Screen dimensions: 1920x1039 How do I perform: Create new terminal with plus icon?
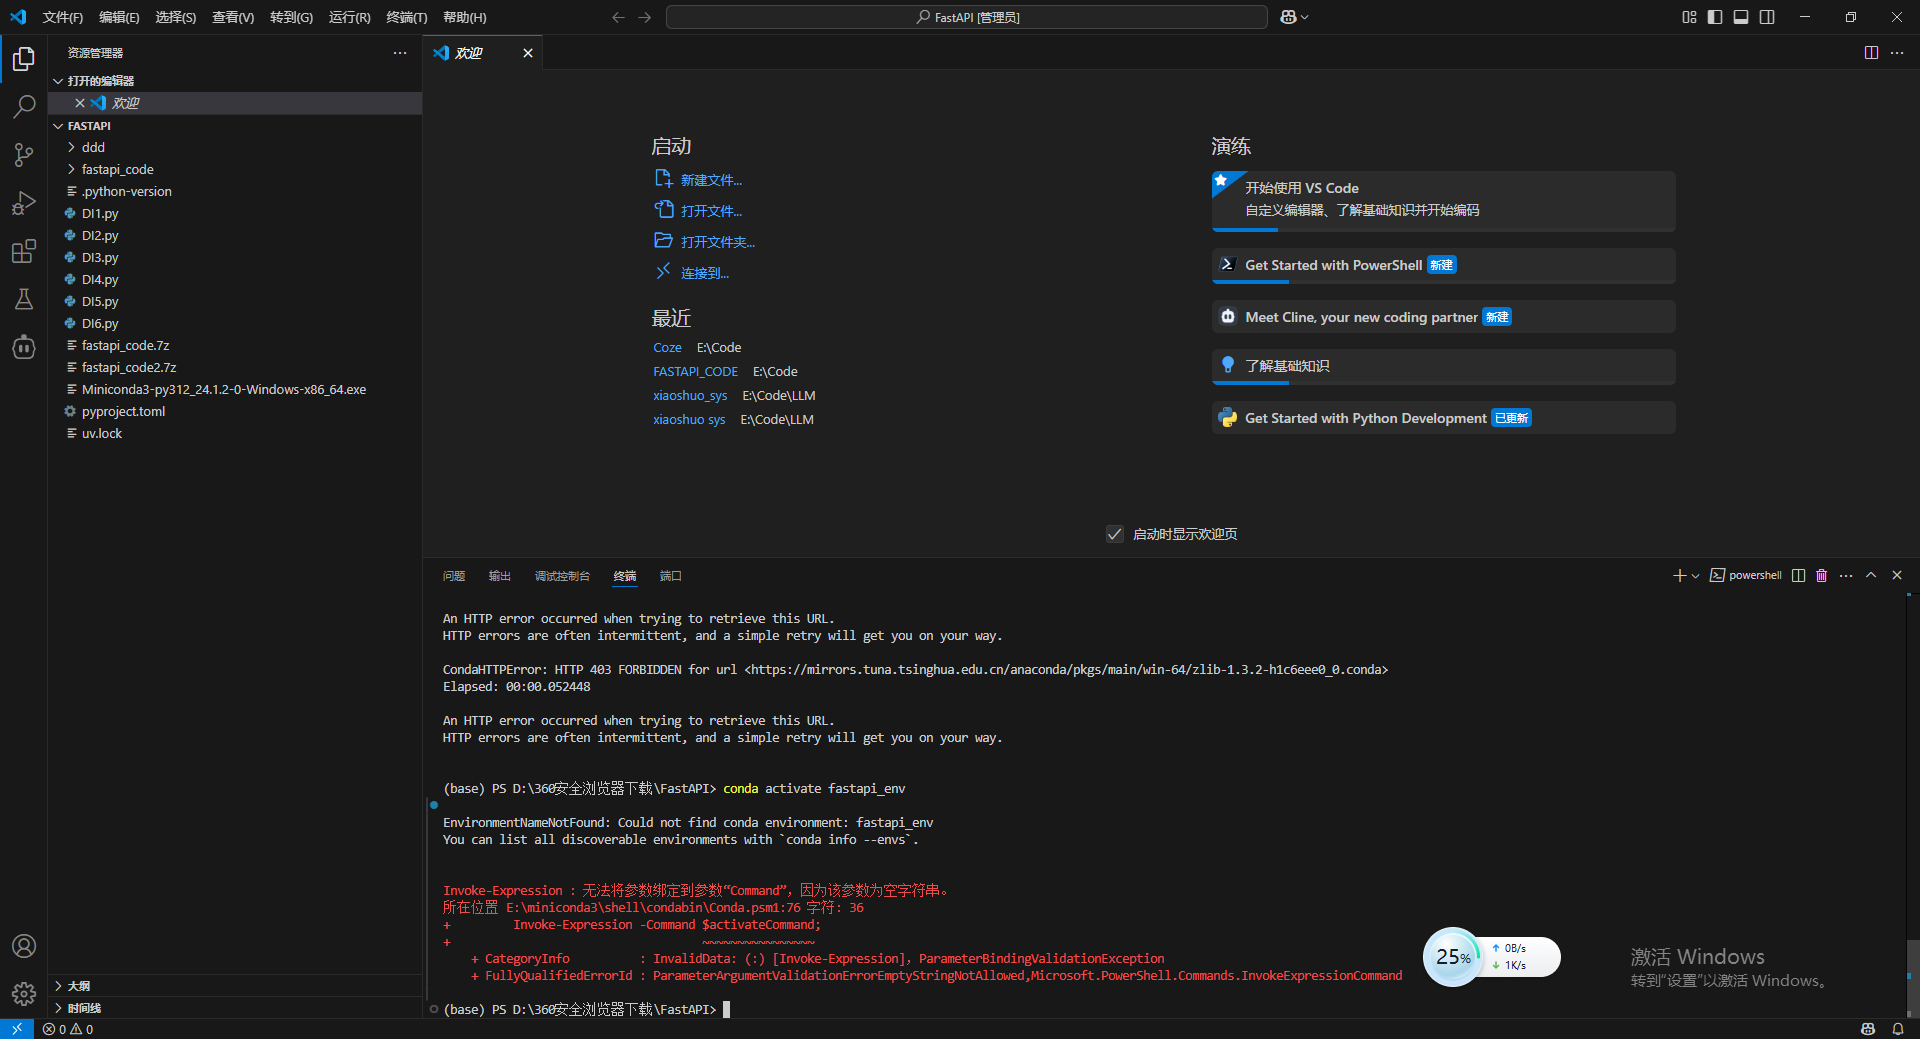pyautogui.click(x=1680, y=576)
